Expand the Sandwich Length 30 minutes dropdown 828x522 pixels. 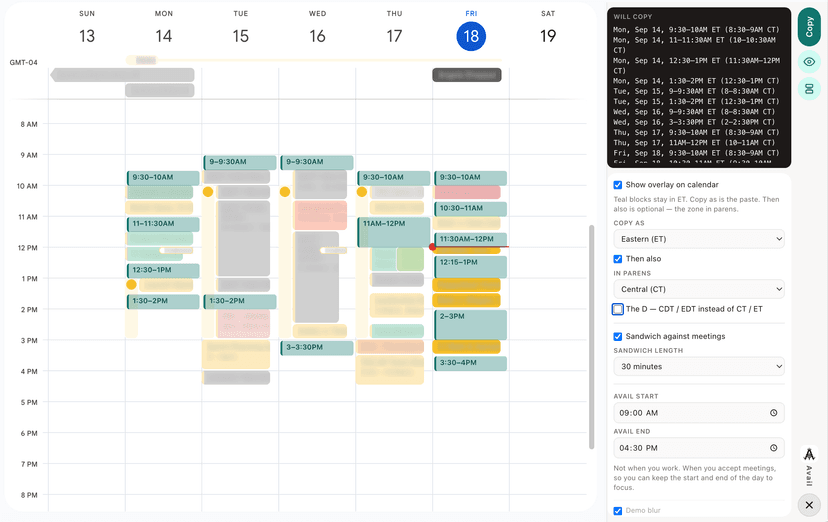[699, 366]
